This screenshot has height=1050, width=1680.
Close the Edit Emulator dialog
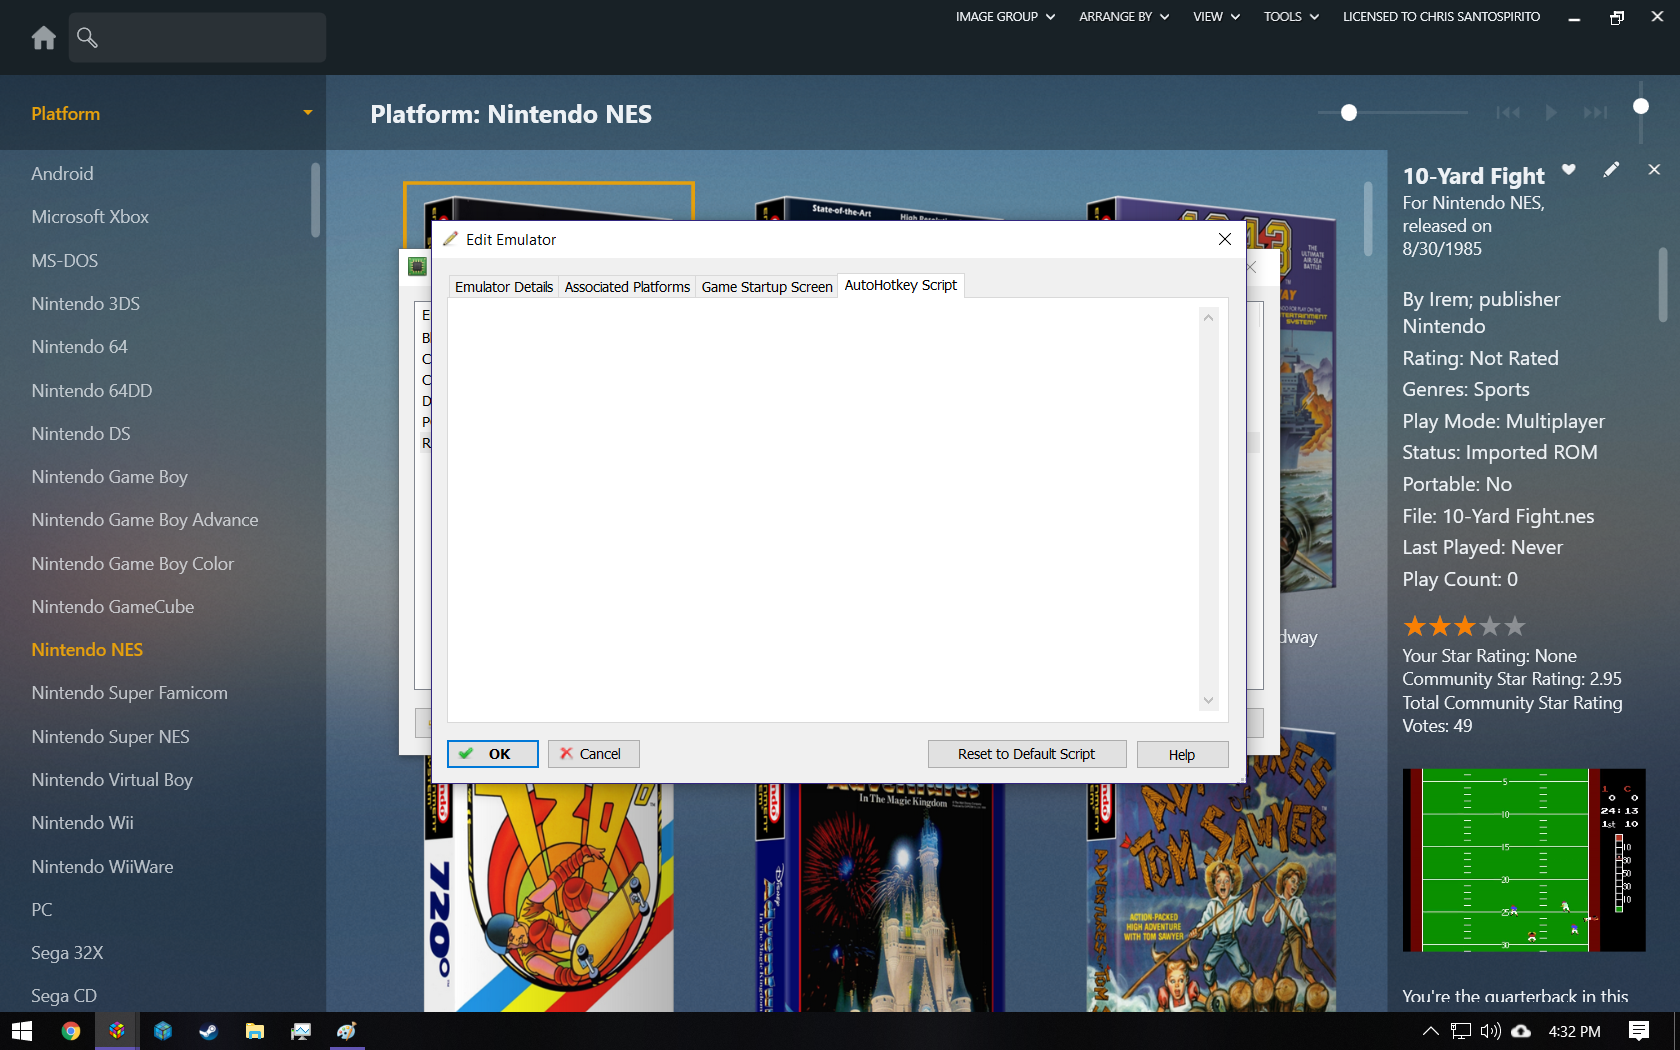coord(1225,239)
